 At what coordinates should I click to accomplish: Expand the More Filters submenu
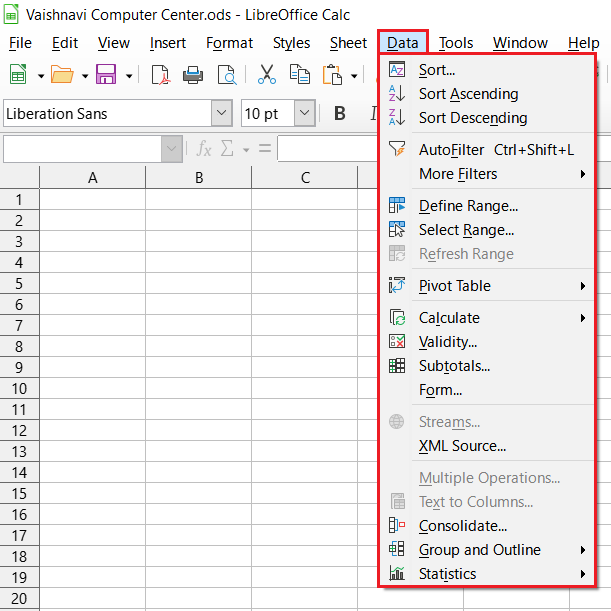click(583, 174)
